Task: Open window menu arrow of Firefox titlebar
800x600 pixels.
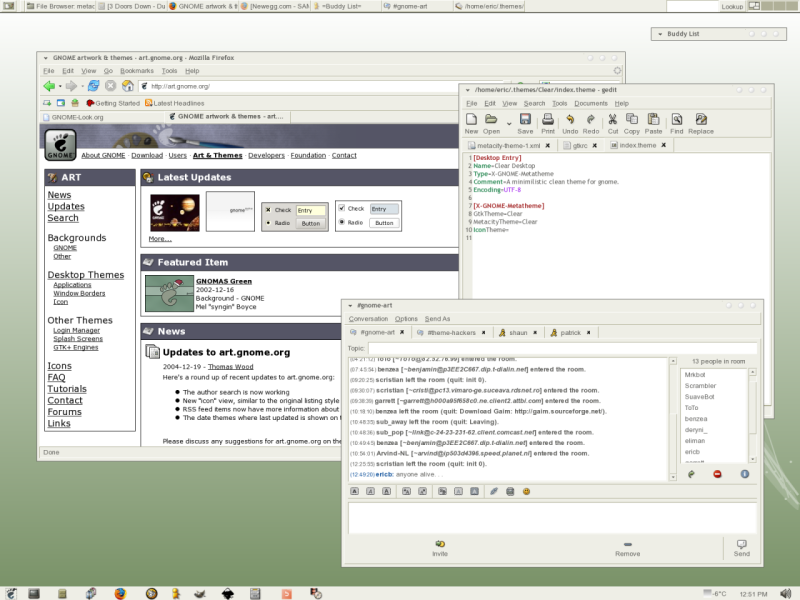Action: pos(45,58)
